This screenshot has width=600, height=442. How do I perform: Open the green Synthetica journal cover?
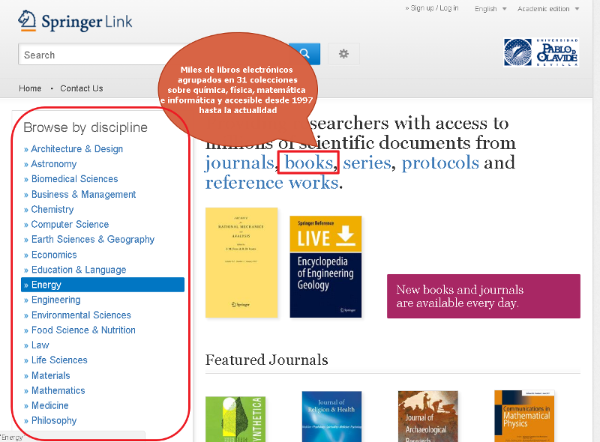coord(236,419)
